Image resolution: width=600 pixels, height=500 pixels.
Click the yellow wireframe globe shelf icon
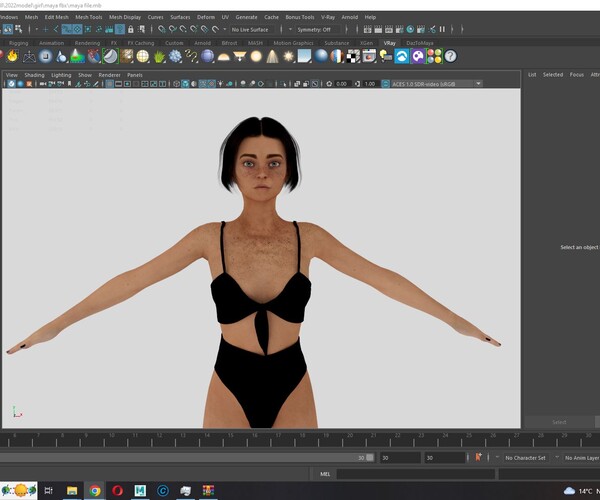click(143, 57)
